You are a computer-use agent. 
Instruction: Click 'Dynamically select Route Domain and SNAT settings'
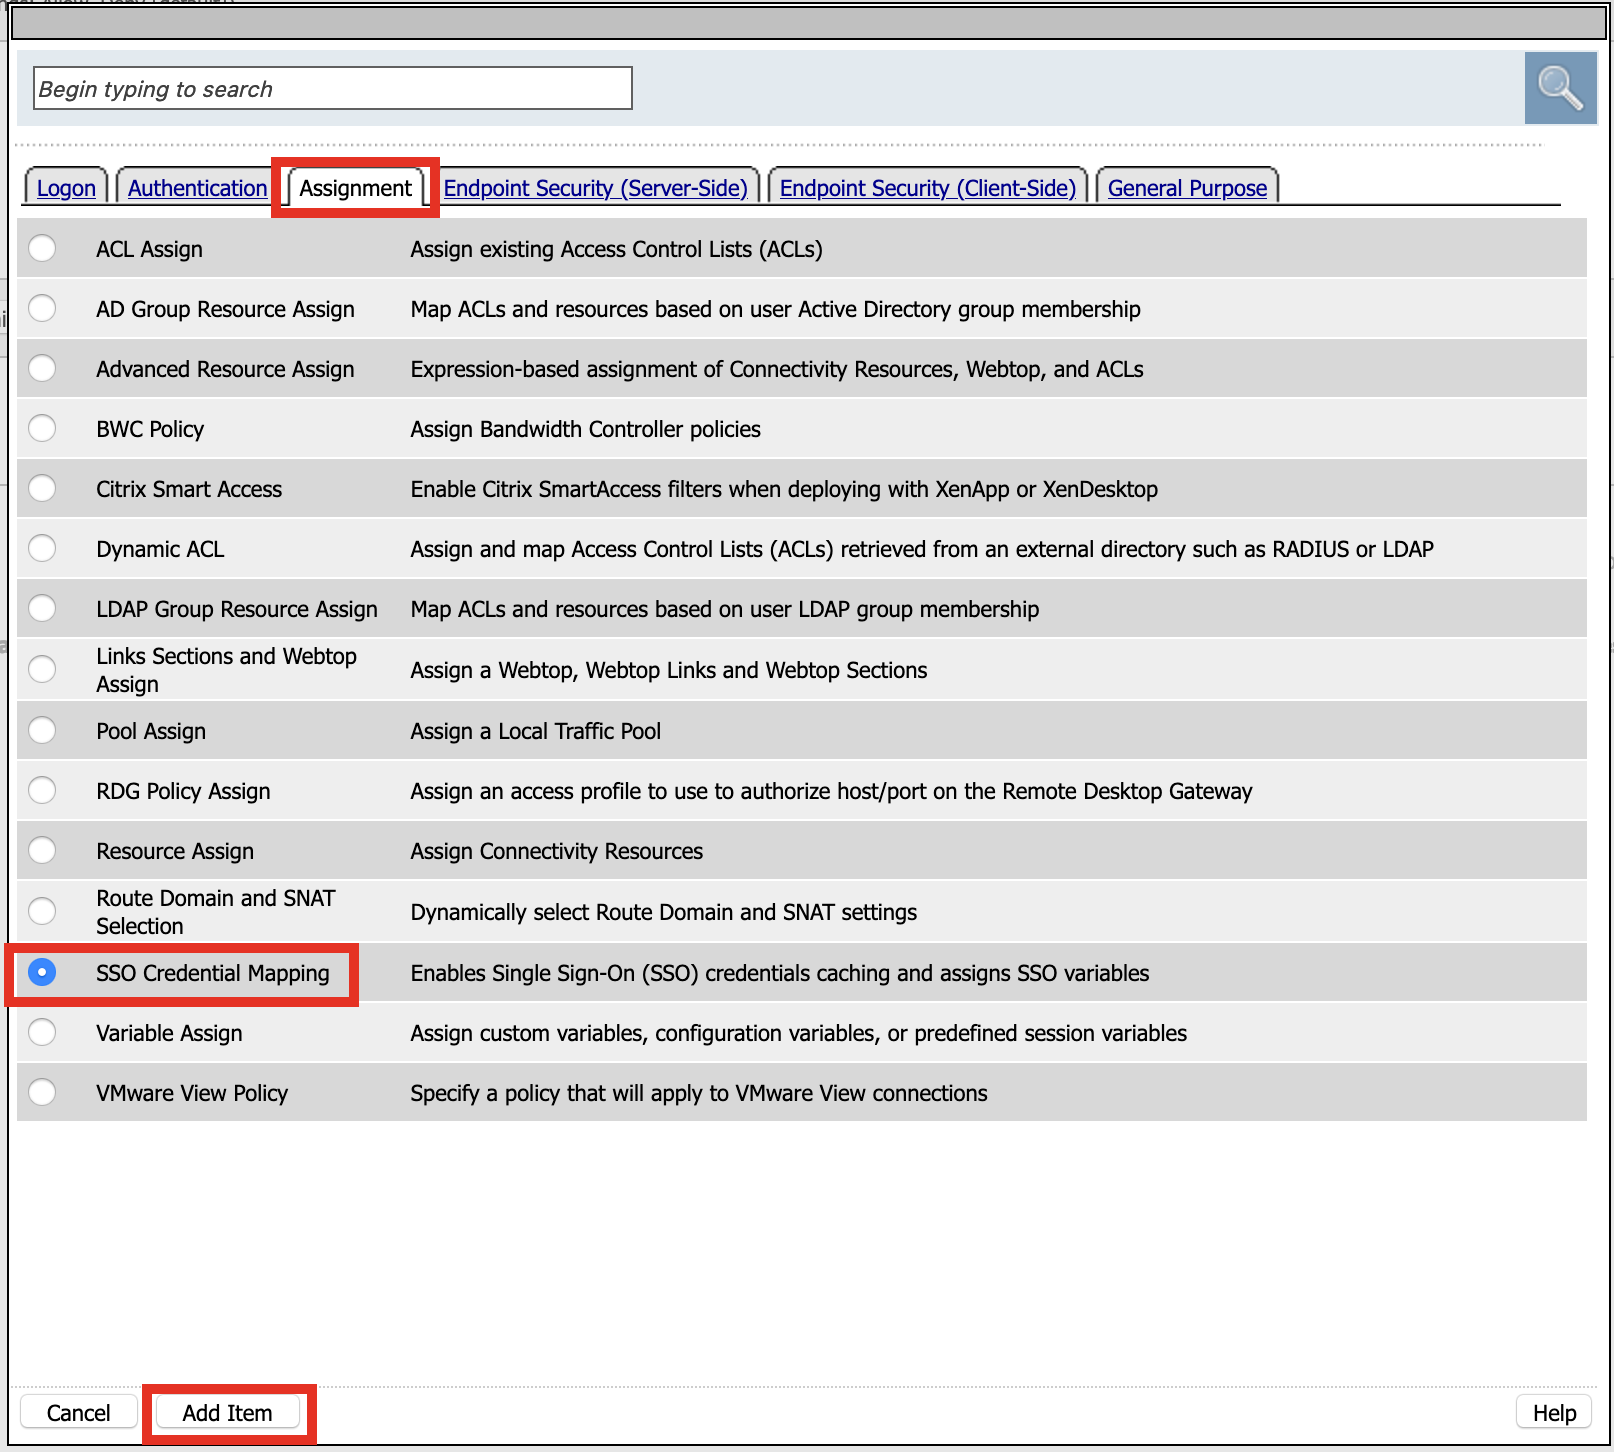pyautogui.click(x=664, y=912)
